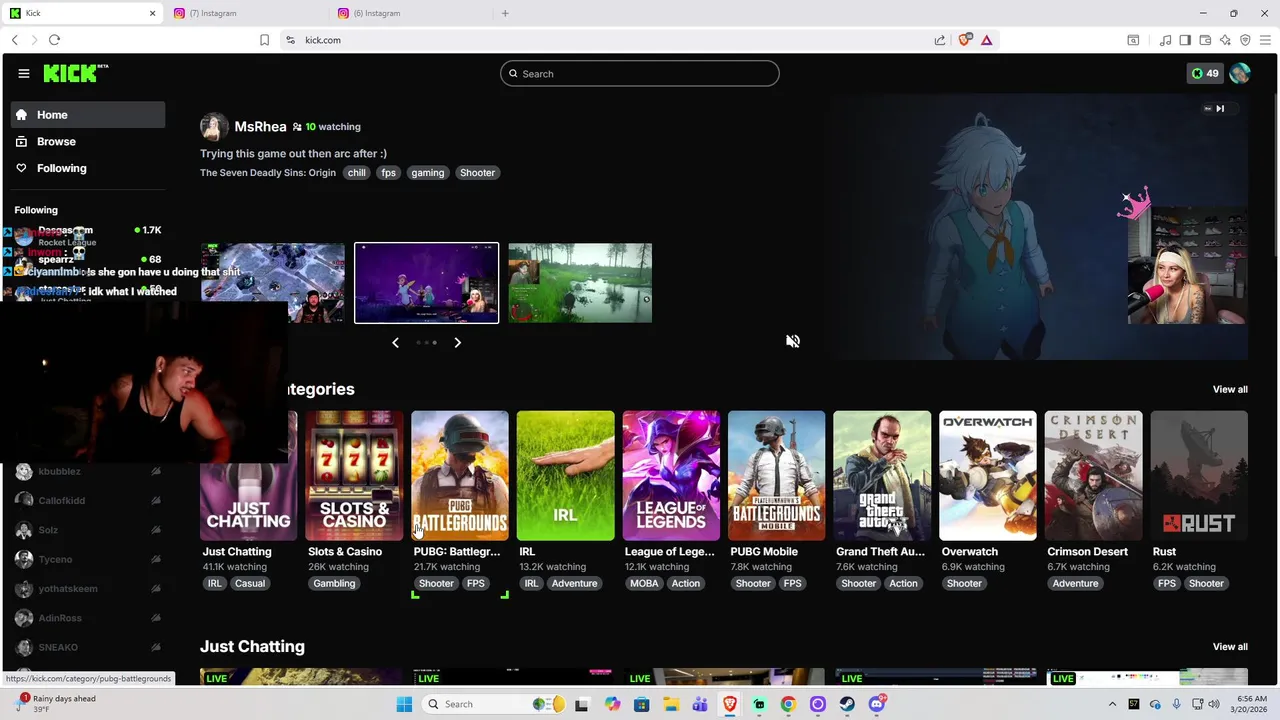Image resolution: width=1280 pixels, height=720 pixels.
Task: Open Leo AI sparkle icon
Action: [x=1225, y=40]
